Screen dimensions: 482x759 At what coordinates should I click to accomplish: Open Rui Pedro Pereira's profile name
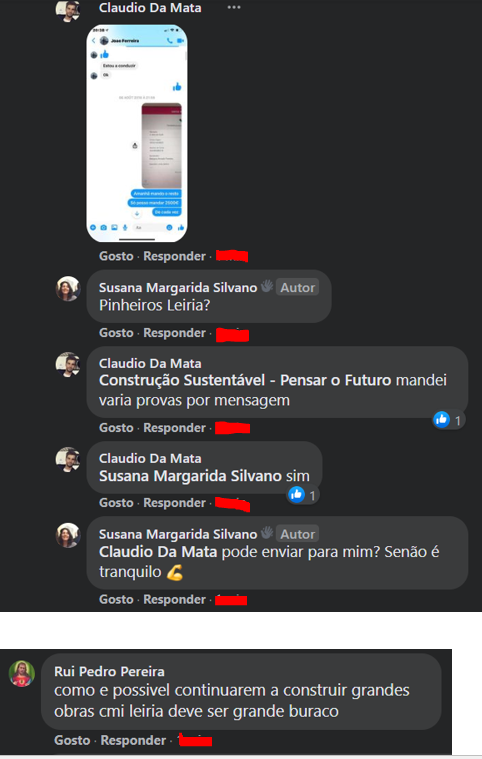pyautogui.click(x=109, y=671)
